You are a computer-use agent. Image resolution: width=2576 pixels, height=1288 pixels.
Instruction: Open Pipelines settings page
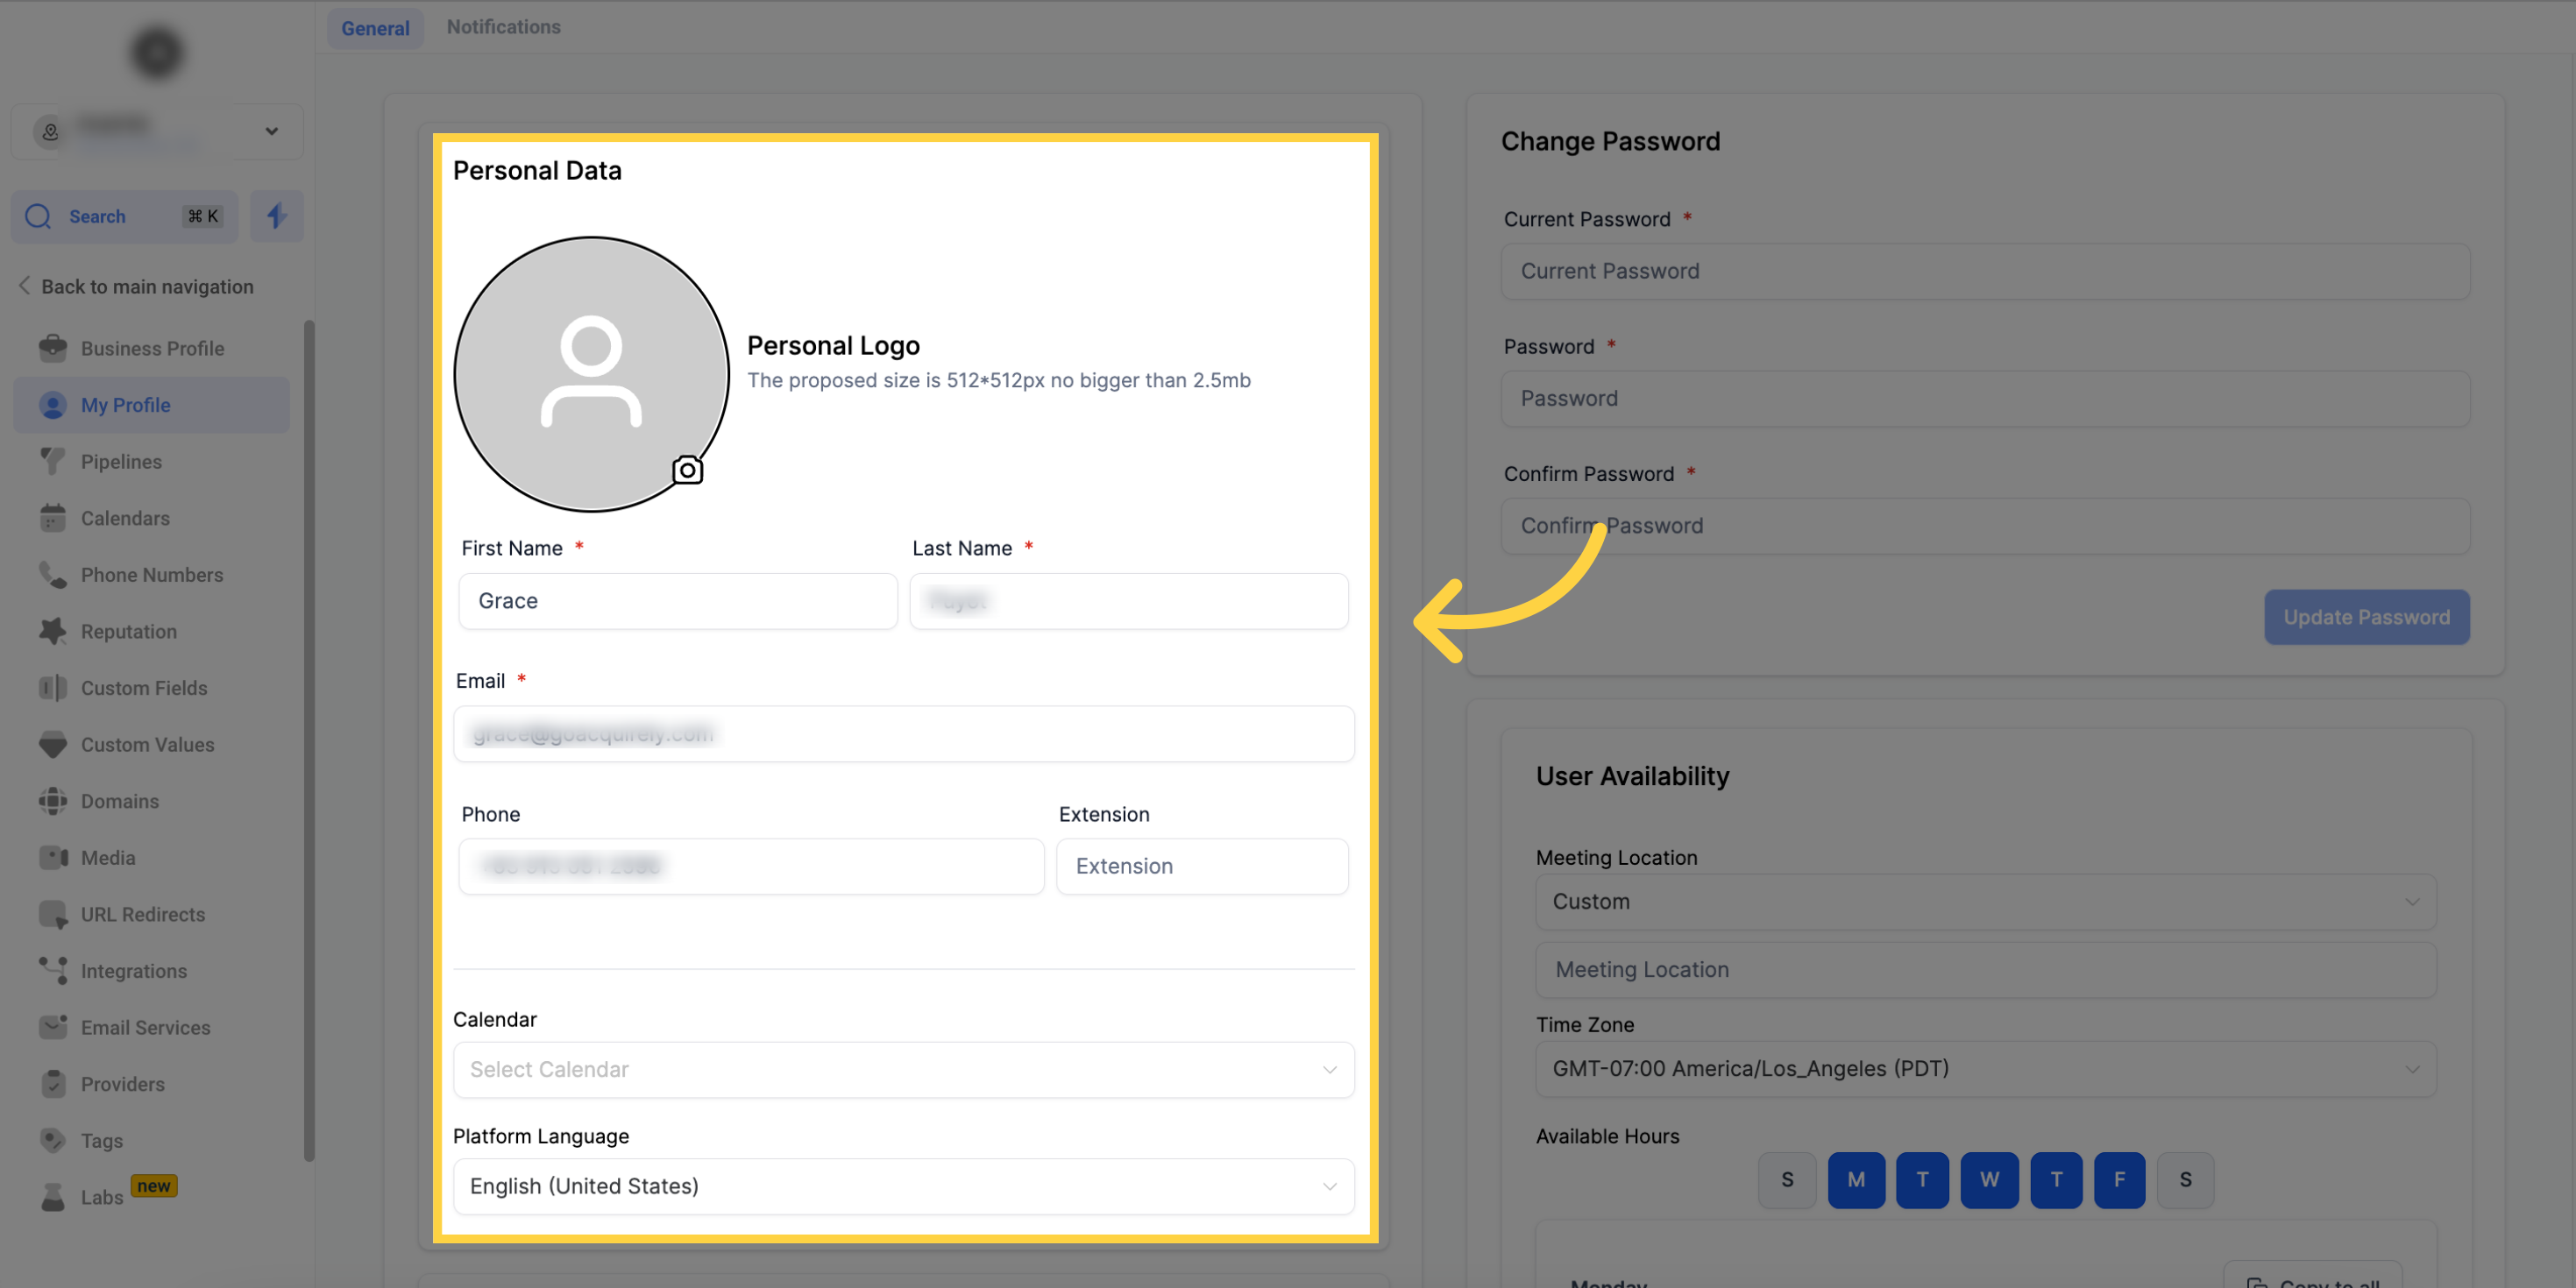pos(152,461)
